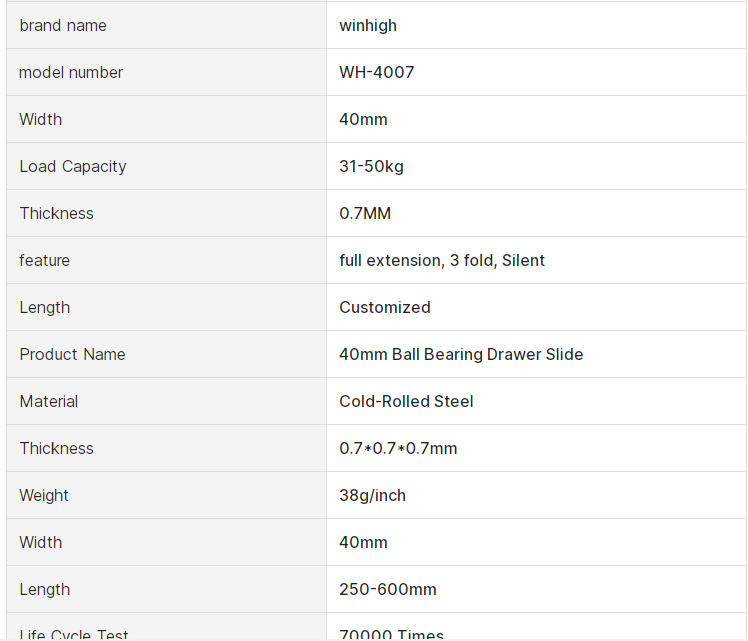Click the "Product Name" label cell
This screenshot has width=748, height=641.
coord(72,354)
